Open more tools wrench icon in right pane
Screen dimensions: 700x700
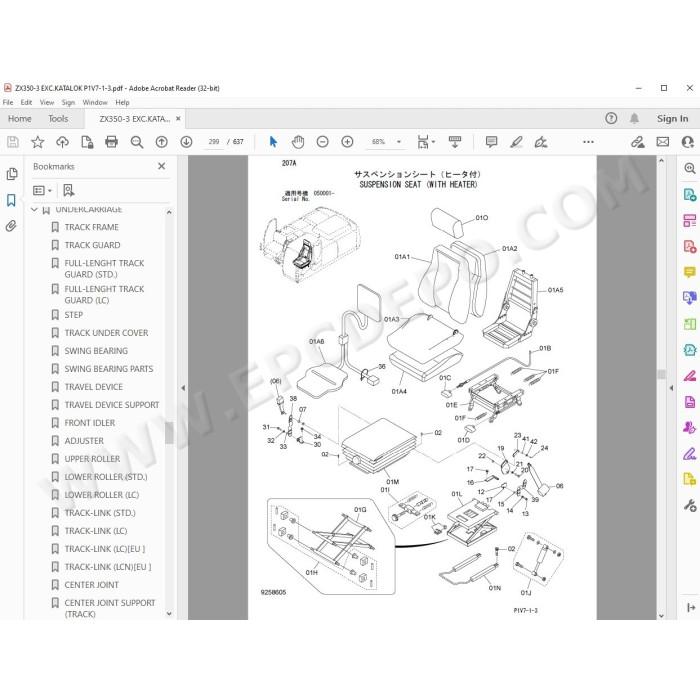(x=690, y=505)
